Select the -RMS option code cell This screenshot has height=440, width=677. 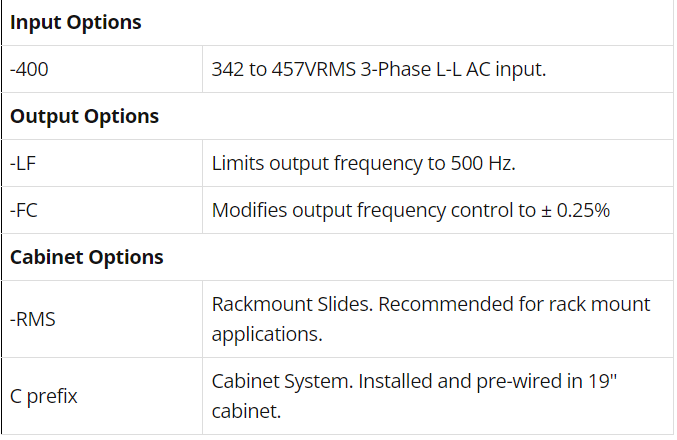coord(102,319)
